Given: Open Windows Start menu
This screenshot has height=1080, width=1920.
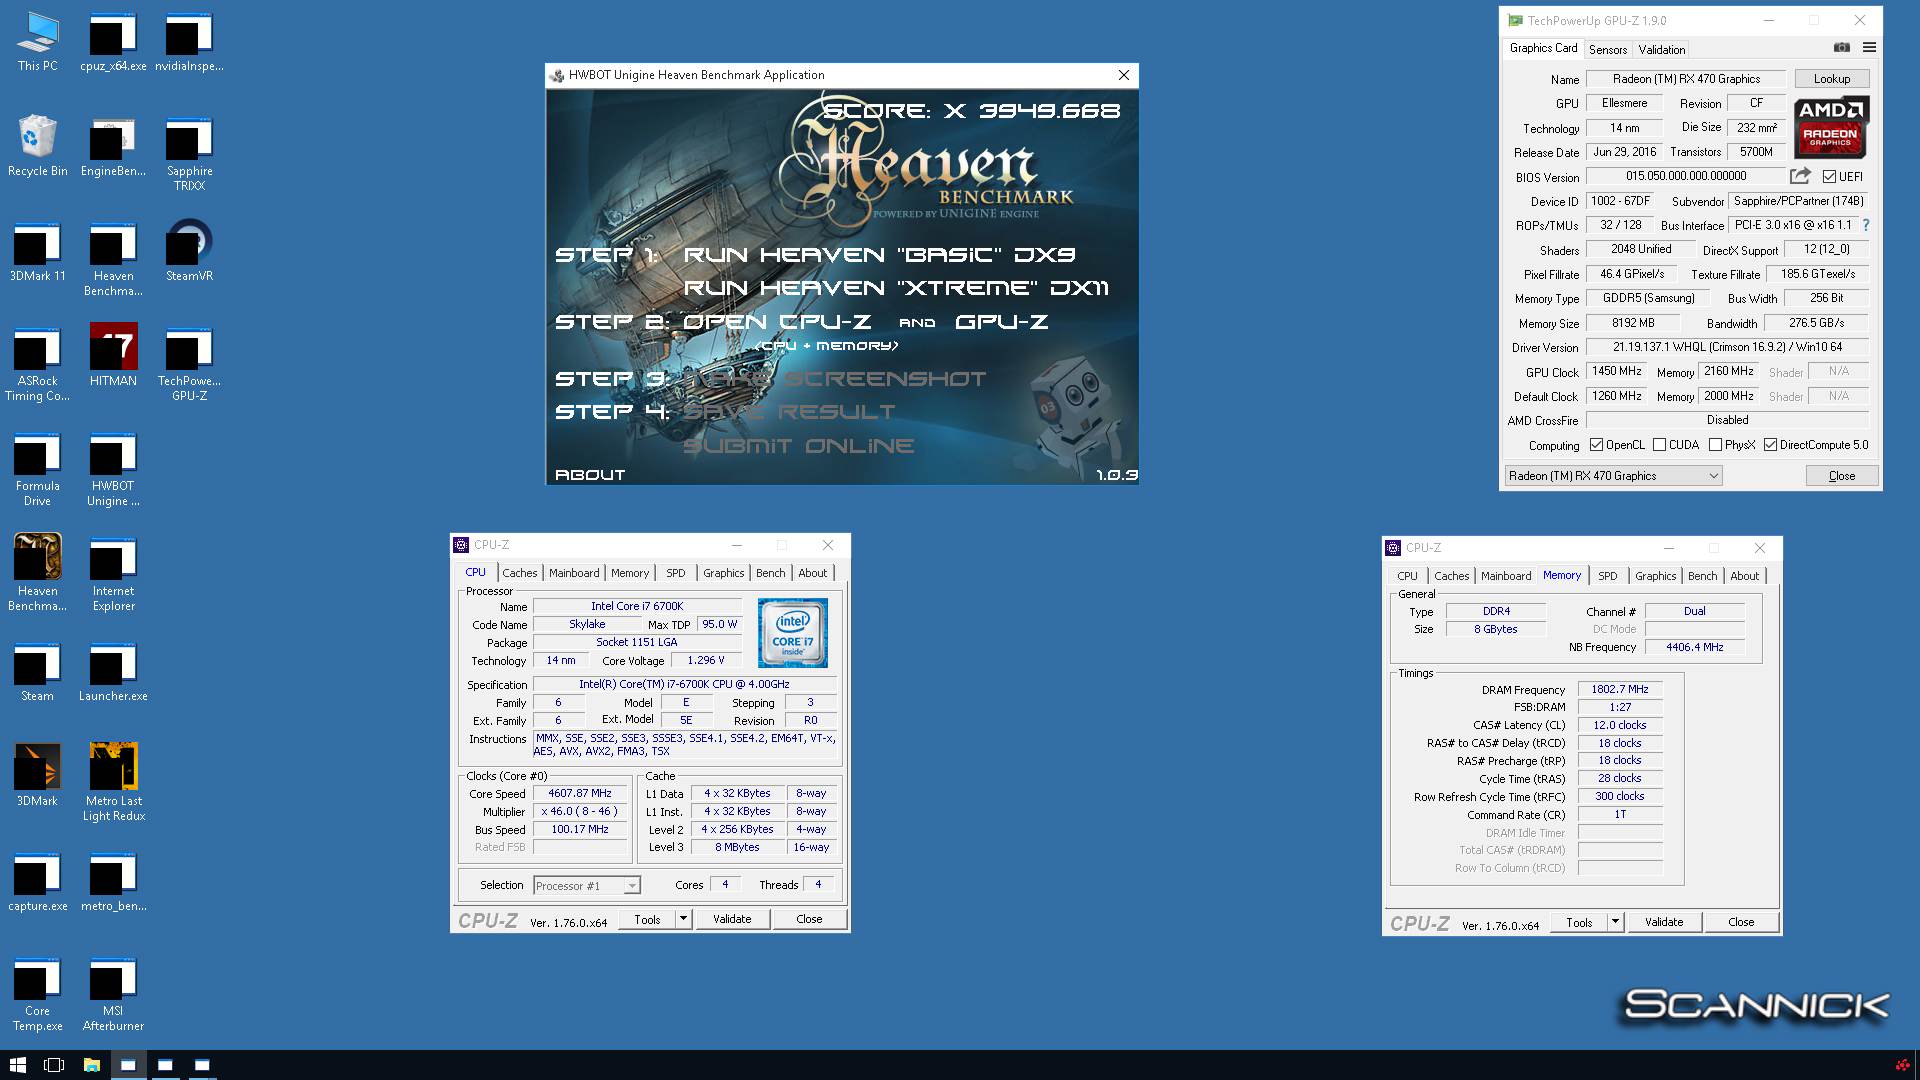Looking at the screenshot, I should (17, 1065).
